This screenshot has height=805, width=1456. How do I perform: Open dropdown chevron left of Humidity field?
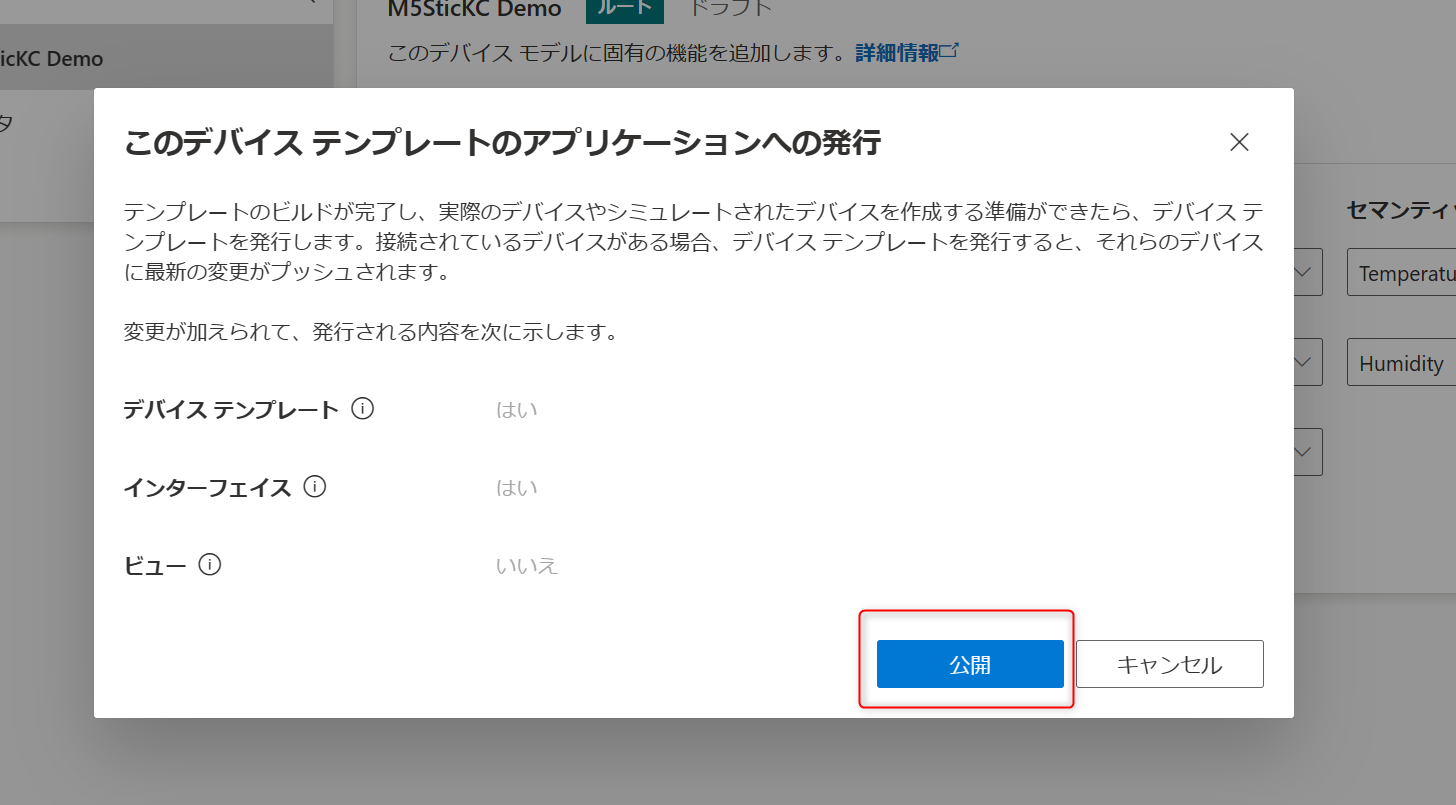tap(1304, 363)
